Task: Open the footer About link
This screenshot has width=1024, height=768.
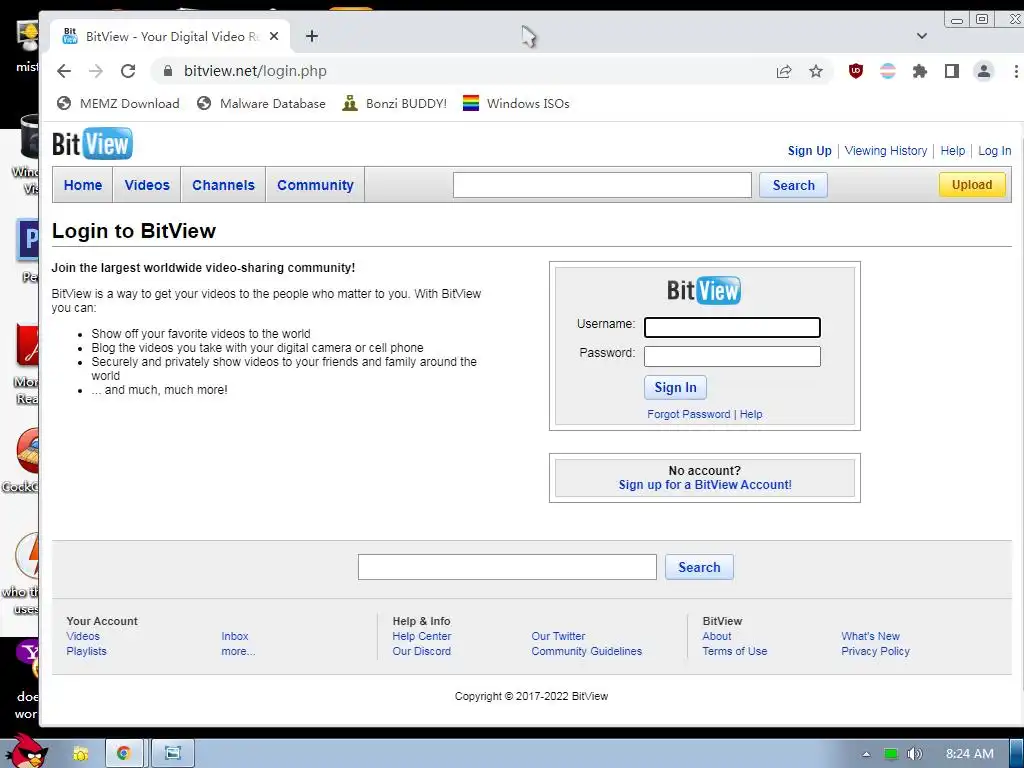Action: (x=716, y=636)
